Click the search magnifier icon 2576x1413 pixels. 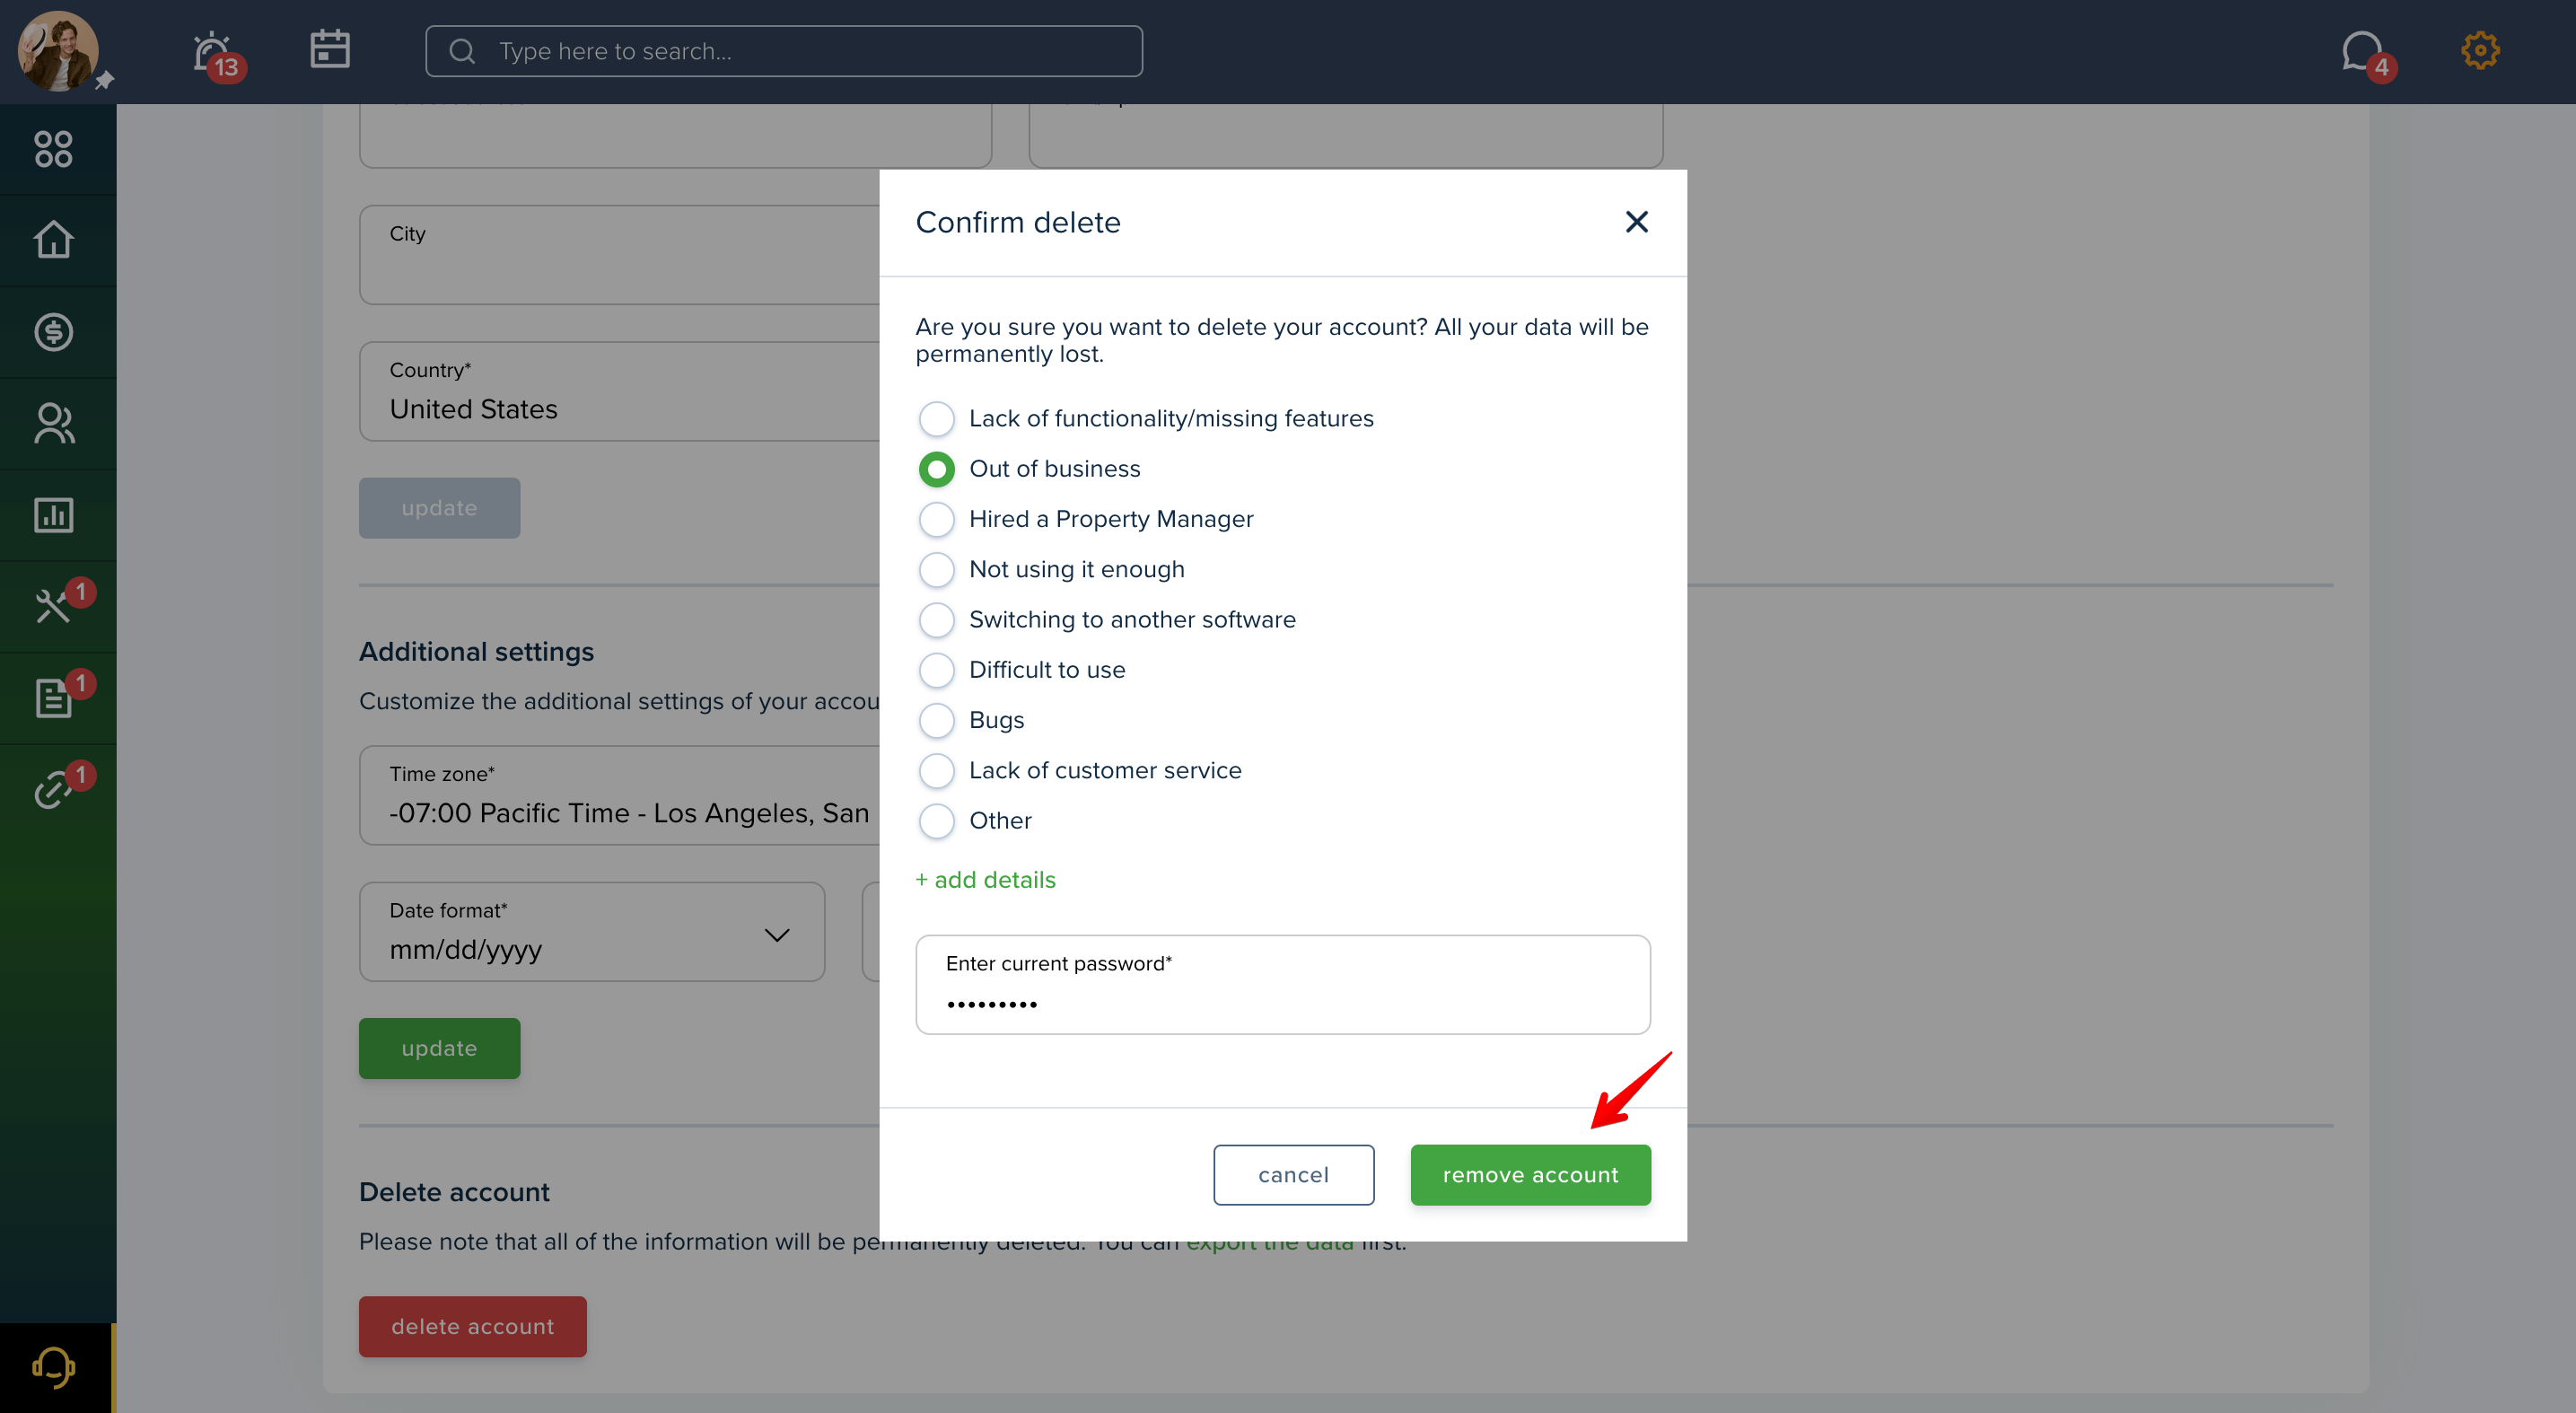click(462, 51)
